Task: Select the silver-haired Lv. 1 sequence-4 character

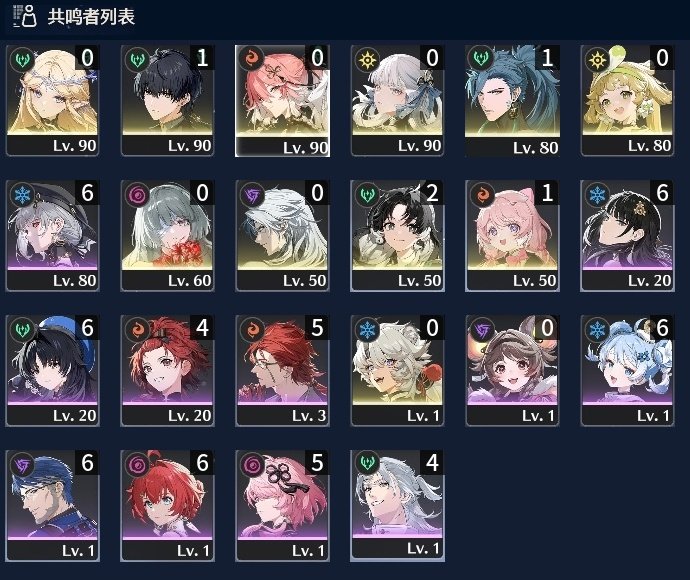Action: click(397, 506)
